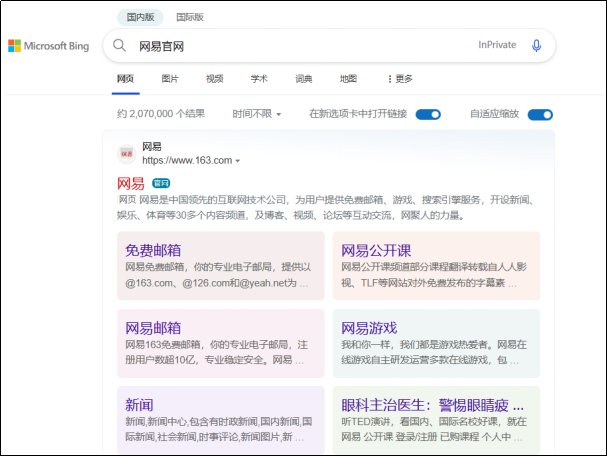Open the 时间不限 time filter dropdown
The image size is (607, 456).
pyautogui.click(x=257, y=114)
